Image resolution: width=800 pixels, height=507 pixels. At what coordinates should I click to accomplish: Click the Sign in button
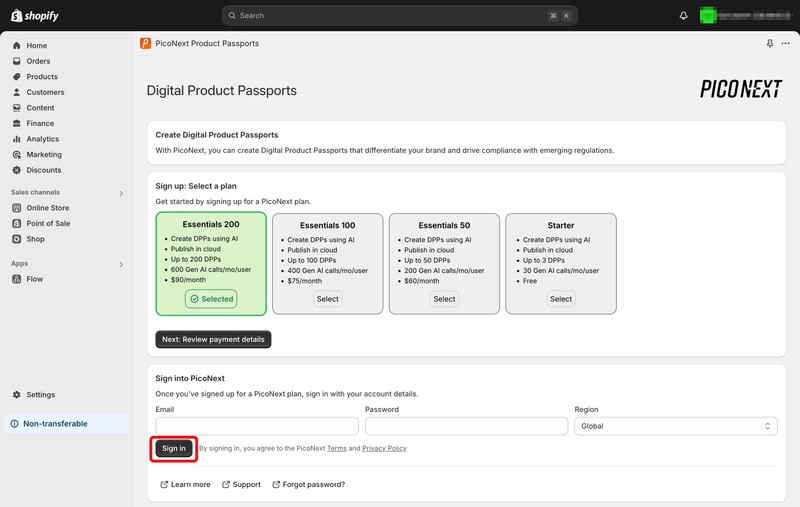click(174, 448)
